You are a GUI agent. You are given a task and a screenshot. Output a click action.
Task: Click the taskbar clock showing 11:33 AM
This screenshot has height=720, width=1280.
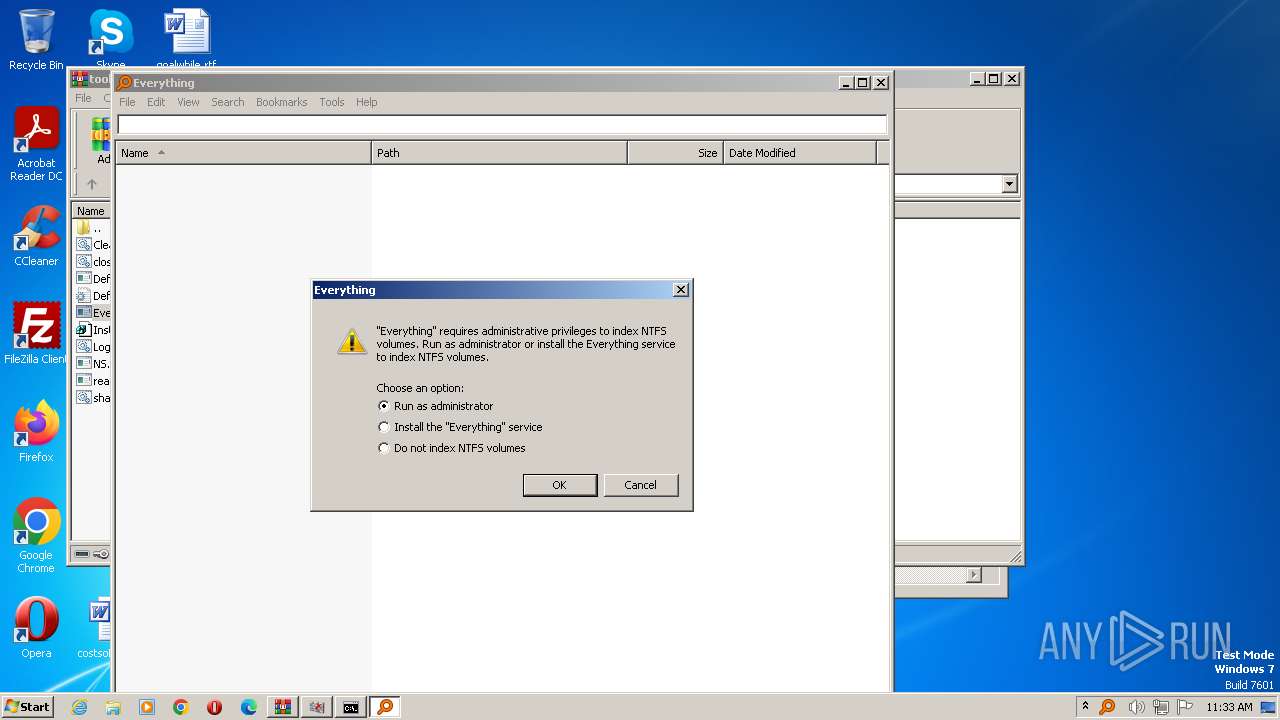tap(1229, 707)
